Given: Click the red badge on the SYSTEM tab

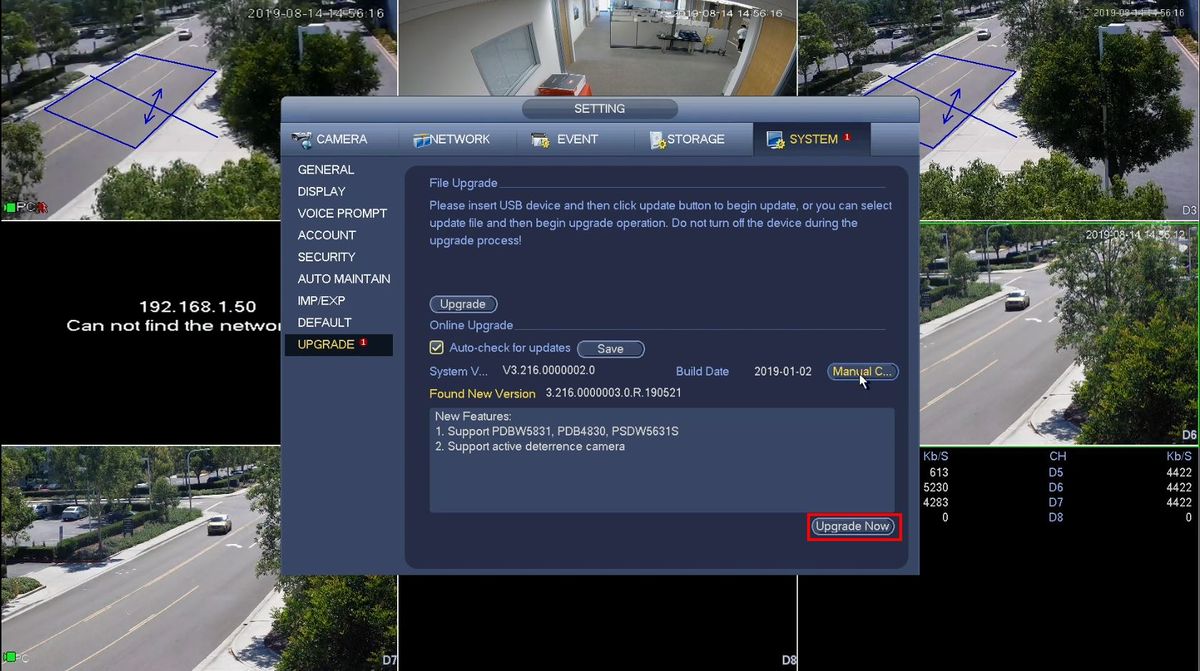Looking at the screenshot, I should coord(847,137).
